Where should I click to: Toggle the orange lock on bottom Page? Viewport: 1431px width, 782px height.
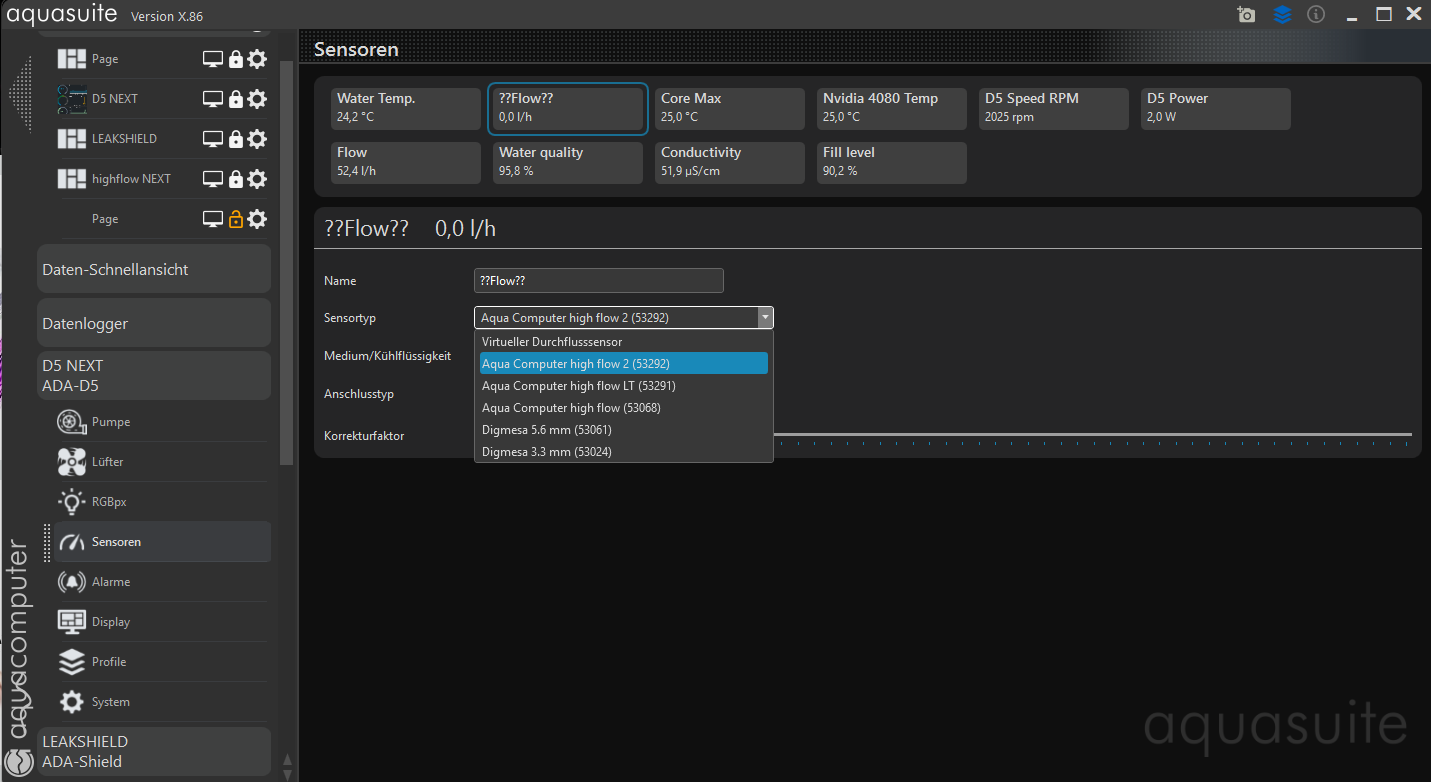[x=236, y=219]
